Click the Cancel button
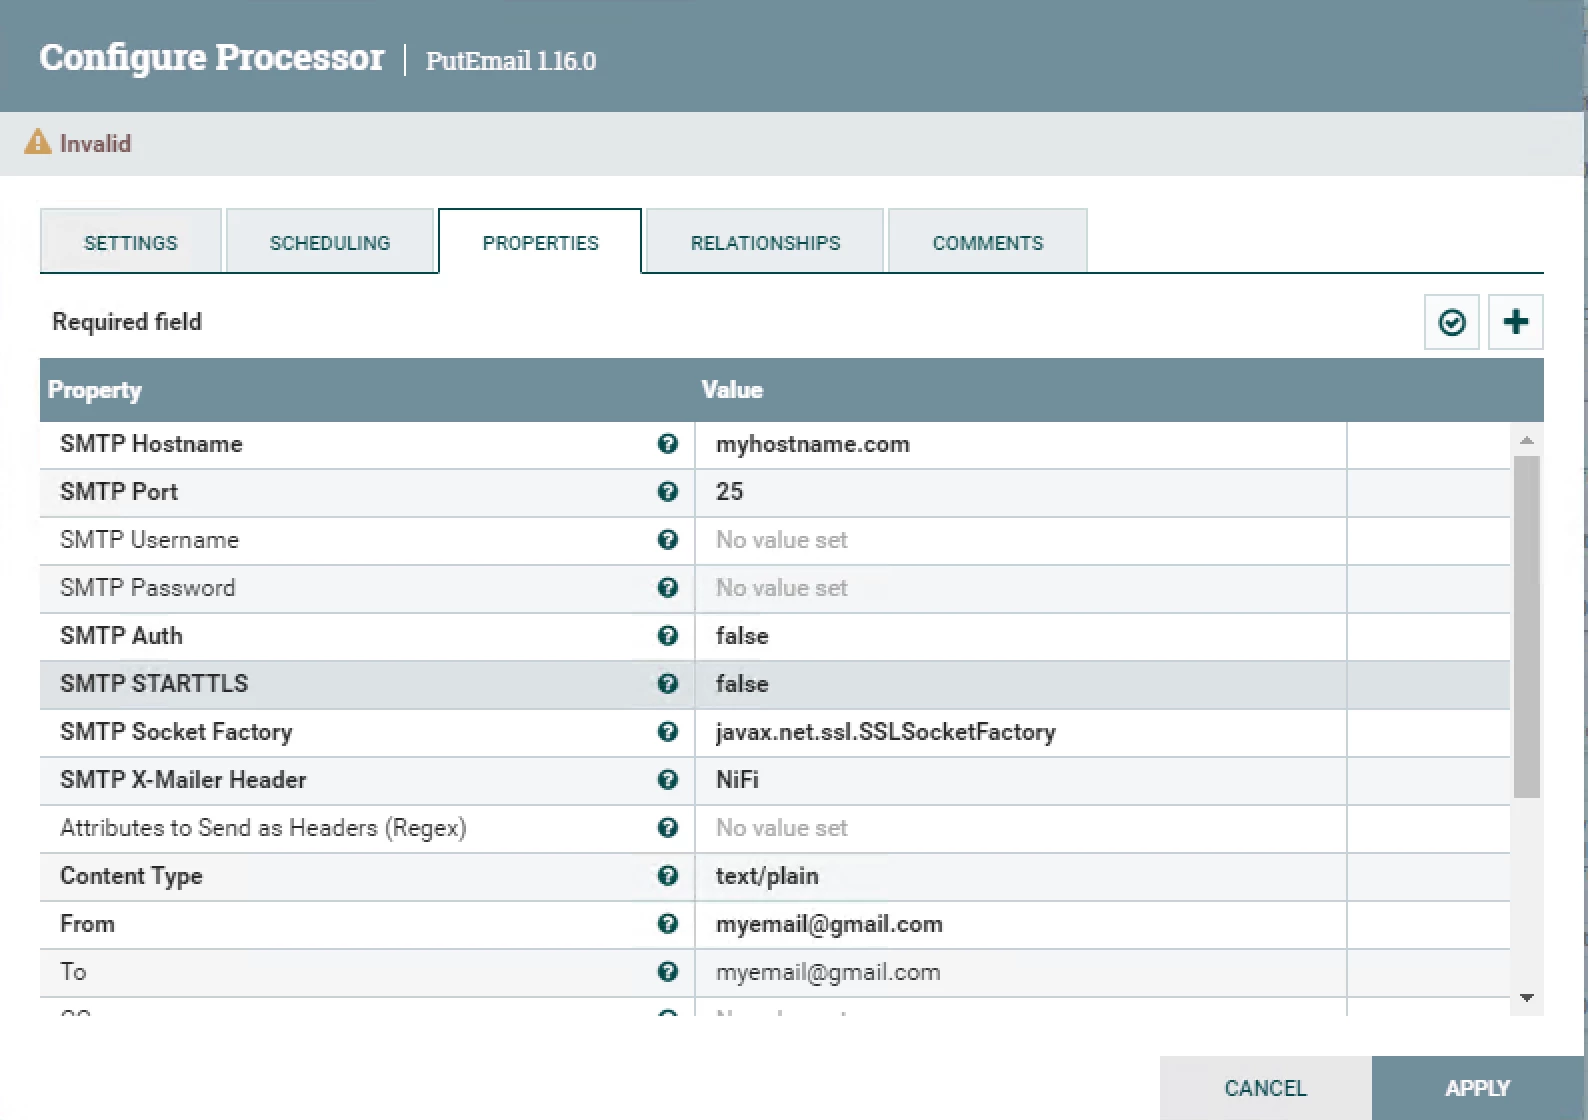This screenshot has height=1120, width=1588. (1266, 1088)
